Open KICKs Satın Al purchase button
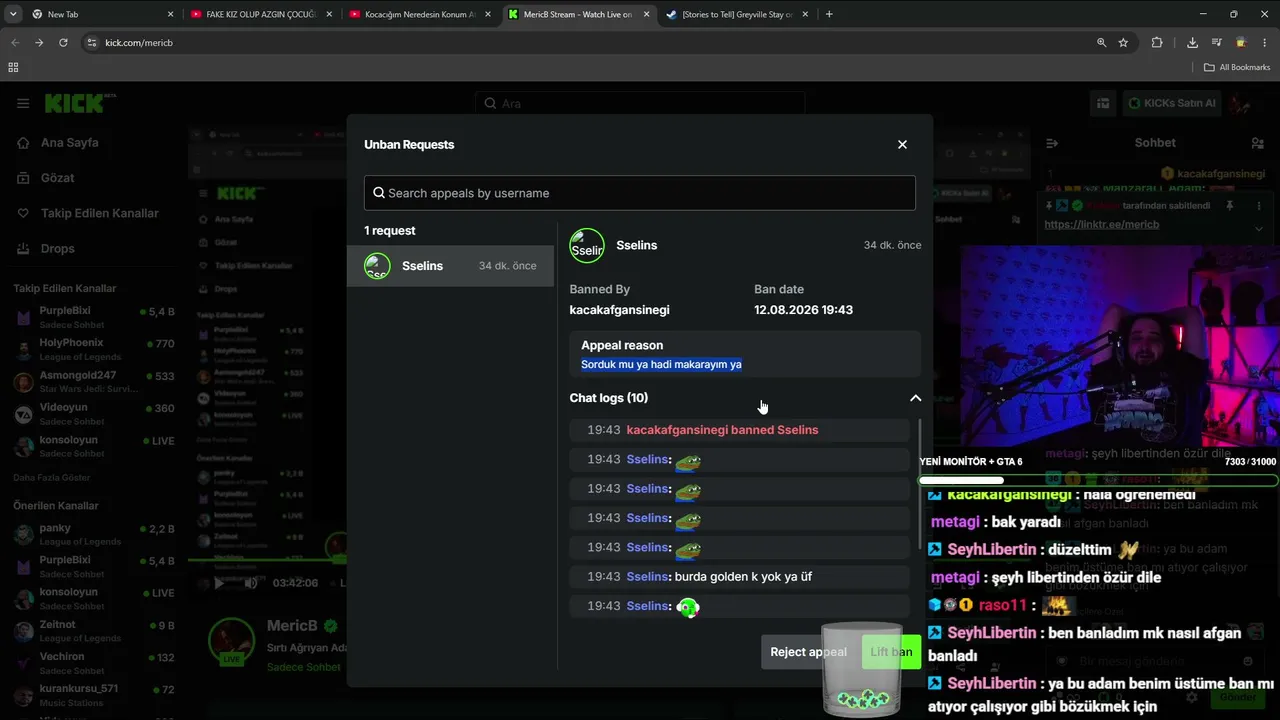 click(x=1172, y=103)
